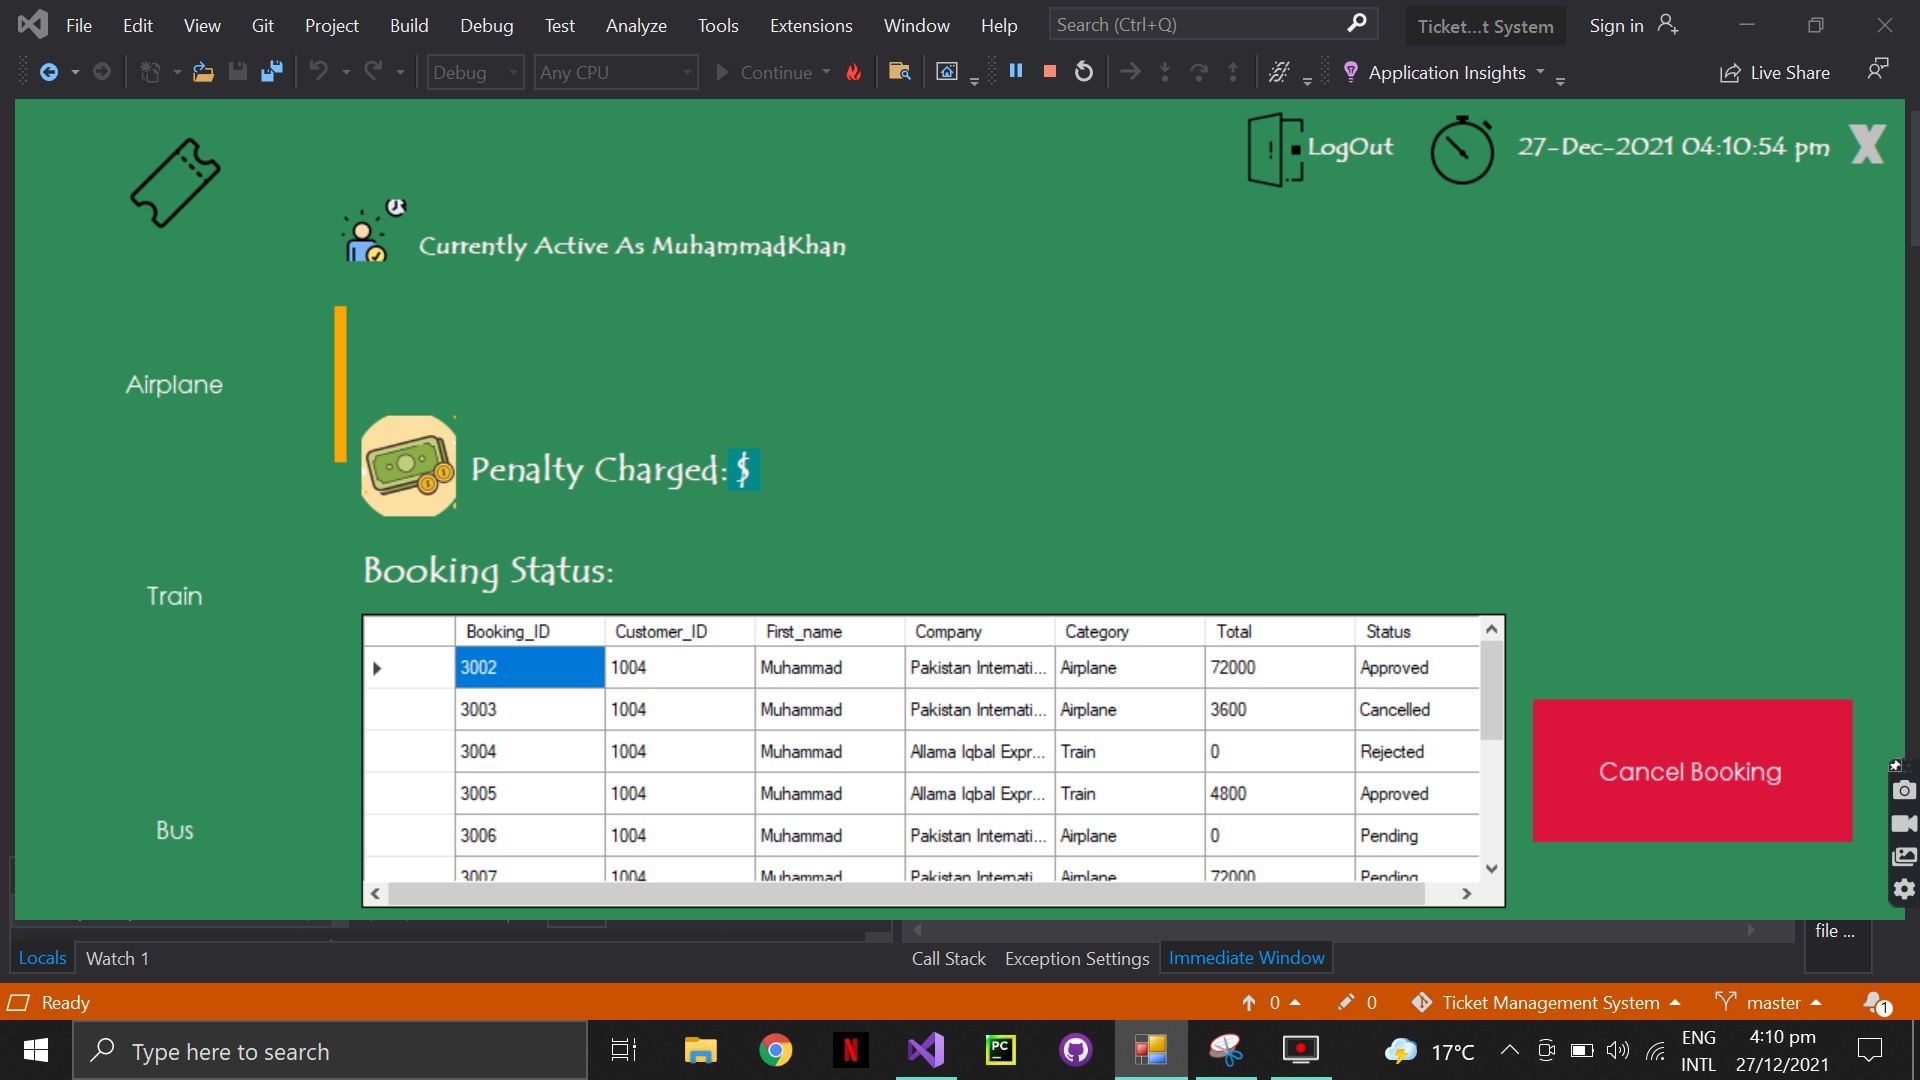Click the money Penalty Charged icon
Viewport: 1920px width, 1080px height.
(409, 466)
